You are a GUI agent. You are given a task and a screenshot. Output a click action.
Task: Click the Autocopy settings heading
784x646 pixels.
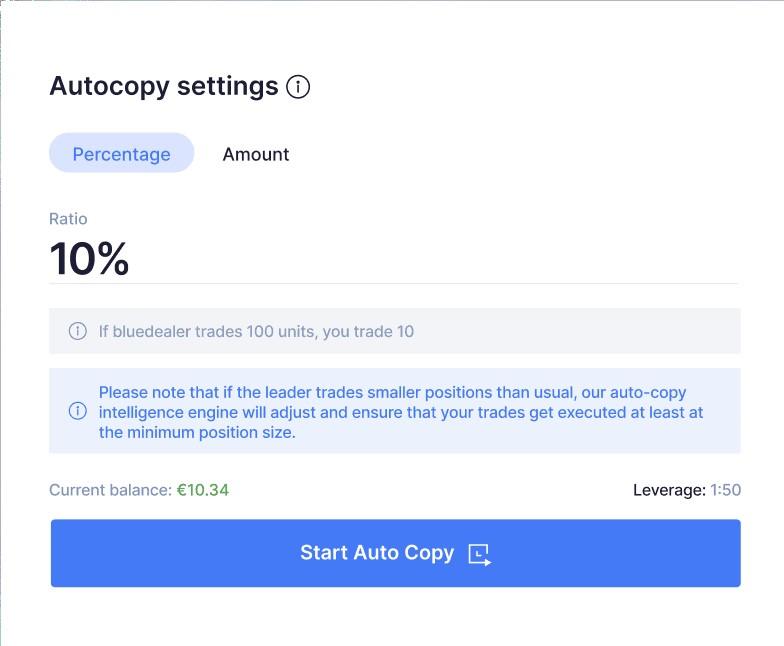[163, 86]
